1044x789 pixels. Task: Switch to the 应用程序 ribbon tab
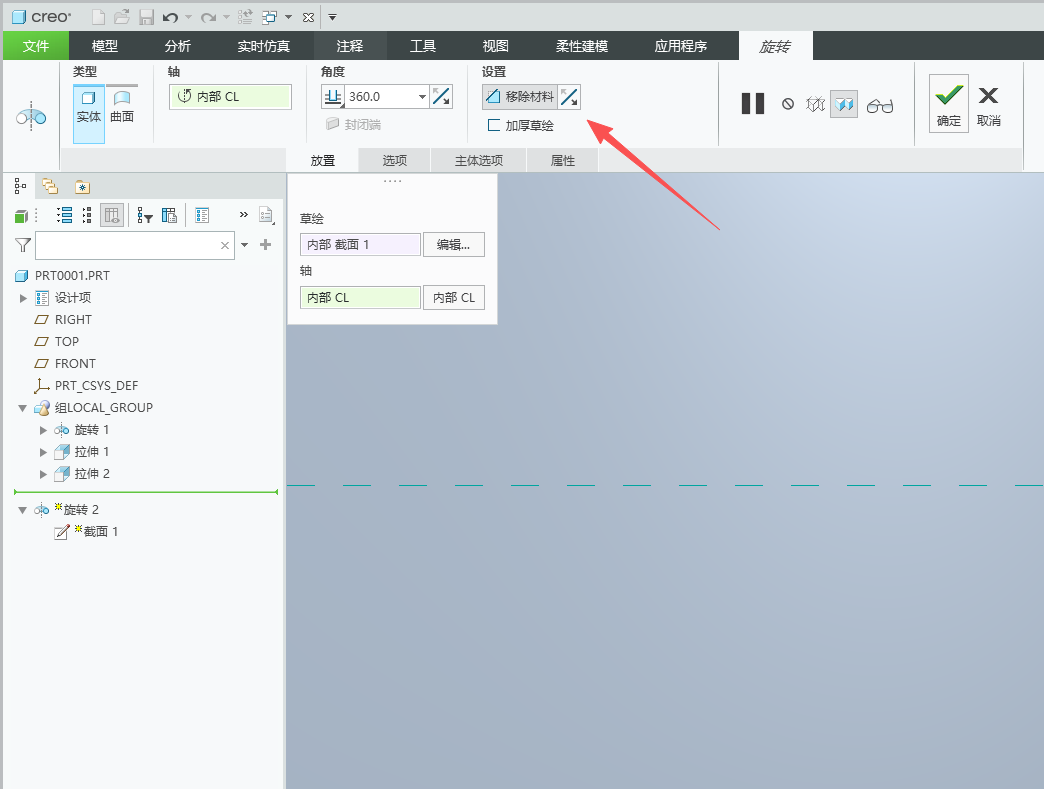tap(680, 46)
